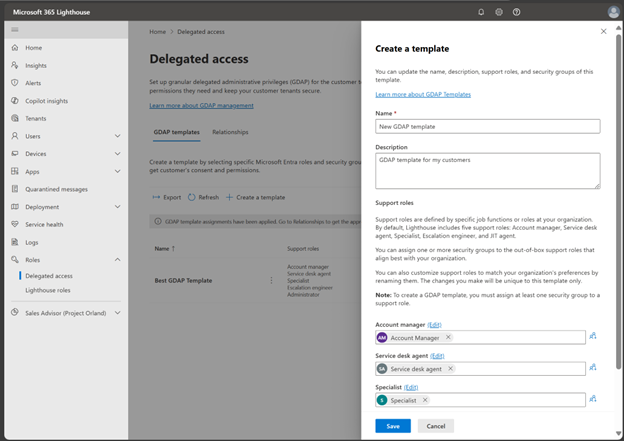624x441 pixels.
Task: Add security group to Specialist role
Action: 593,399
